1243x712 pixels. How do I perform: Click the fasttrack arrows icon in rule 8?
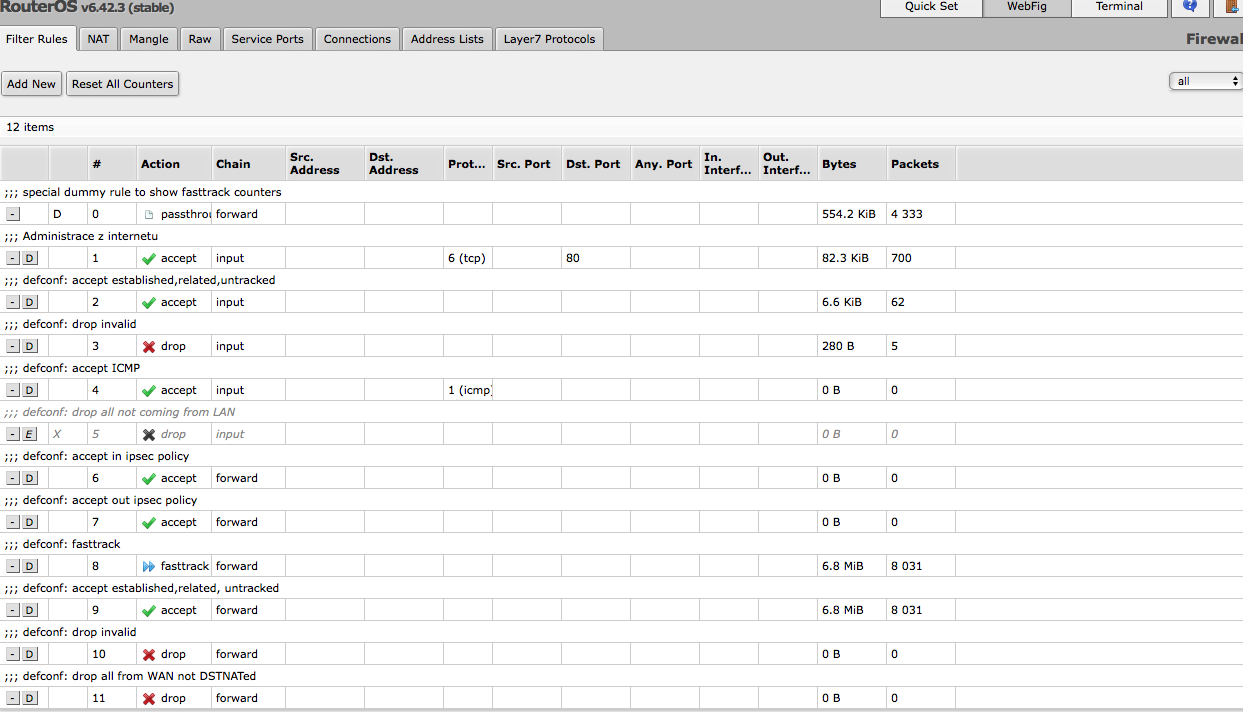coord(149,566)
